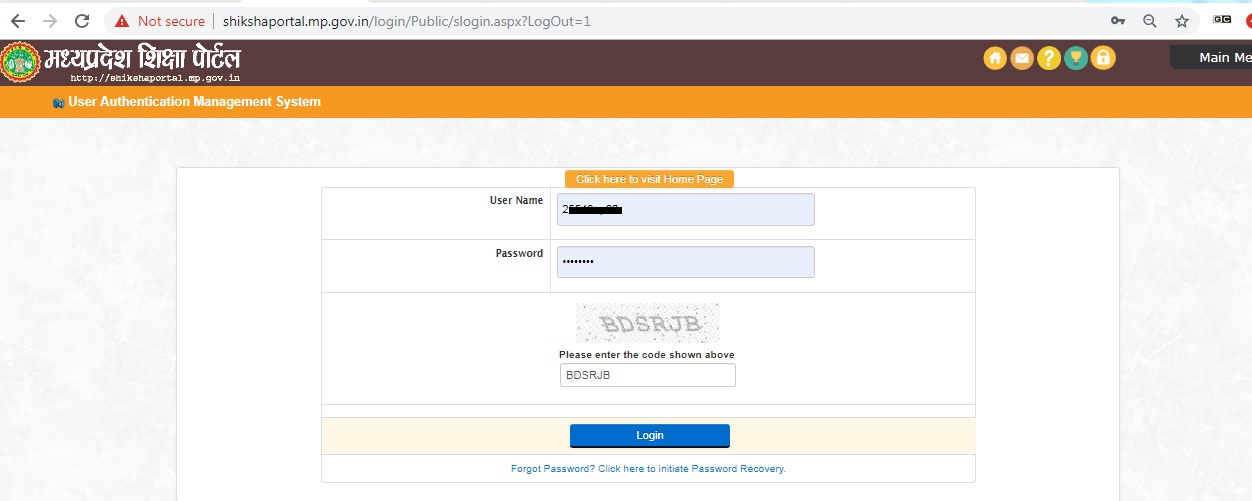The width and height of the screenshot is (1252, 501).
Task: Click the User Authentication Management System heading
Action: (x=194, y=102)
